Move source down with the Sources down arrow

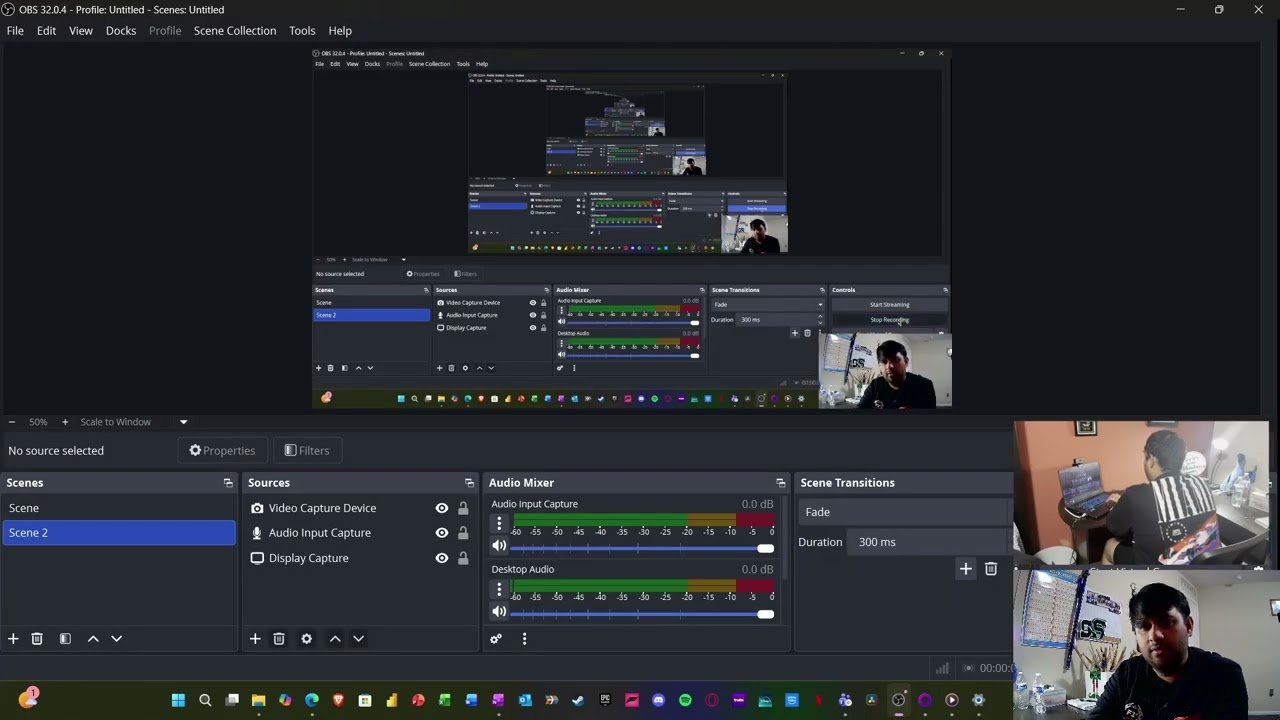(358, 639)
